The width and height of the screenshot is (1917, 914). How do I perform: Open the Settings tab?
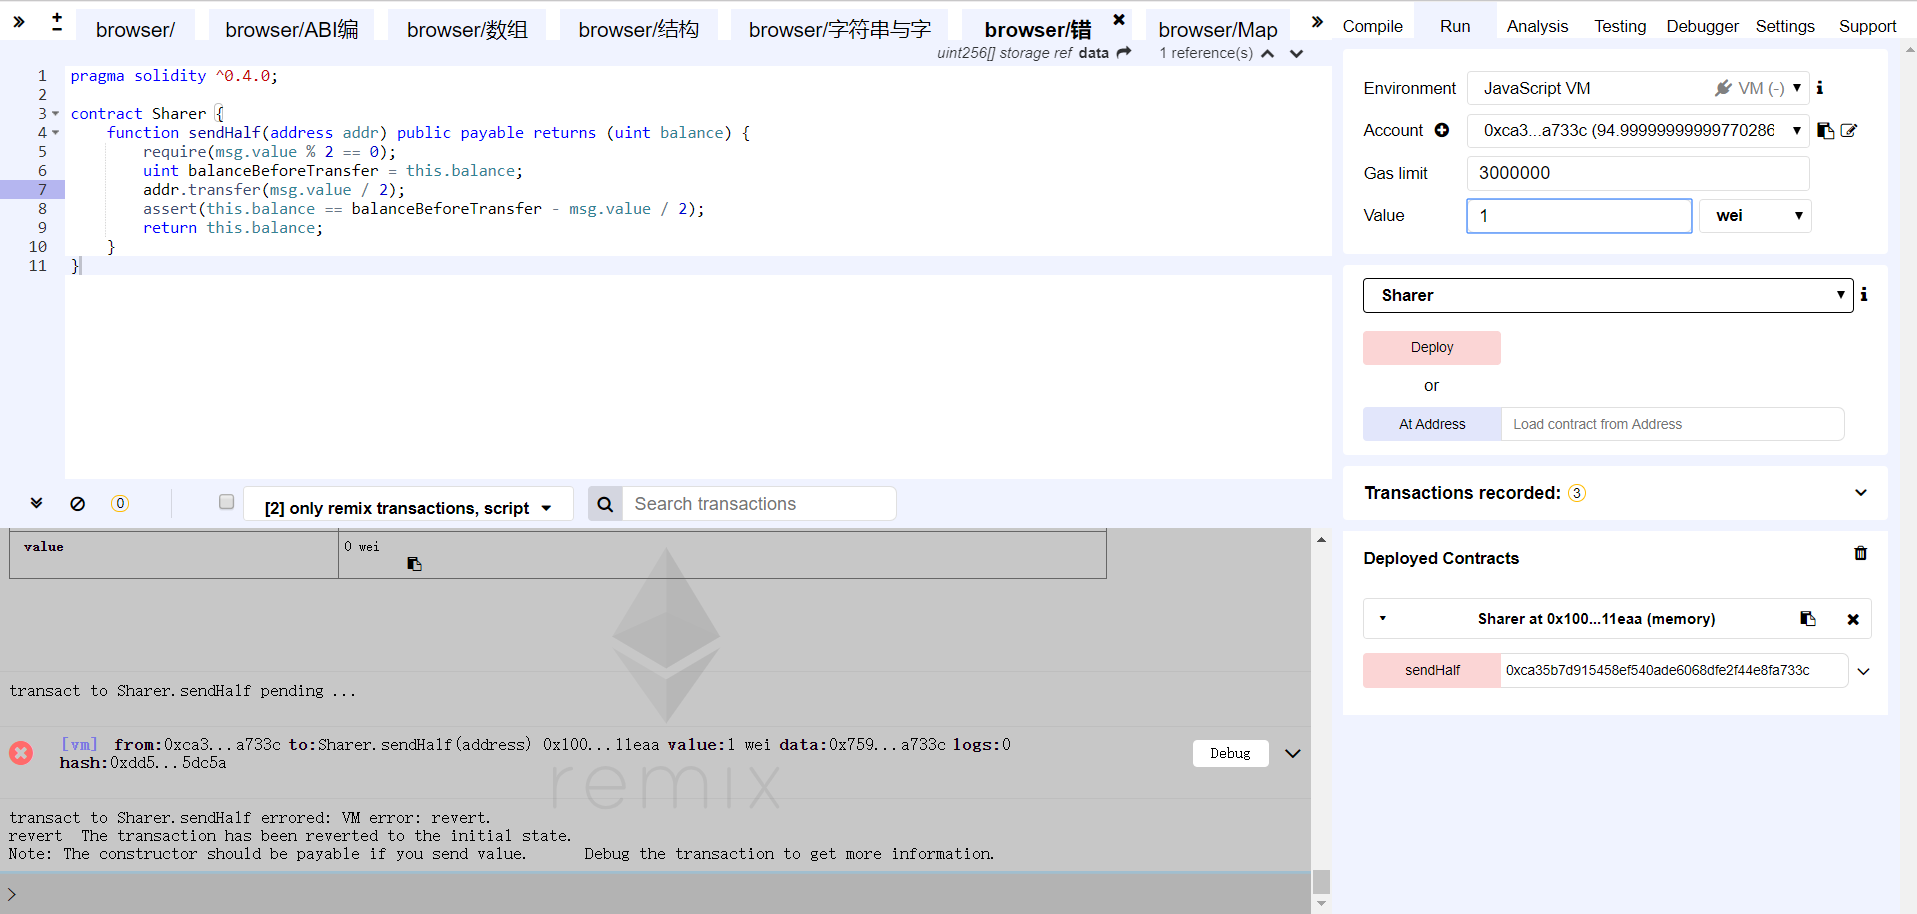pyautogui.click(x=1785, y=26)
